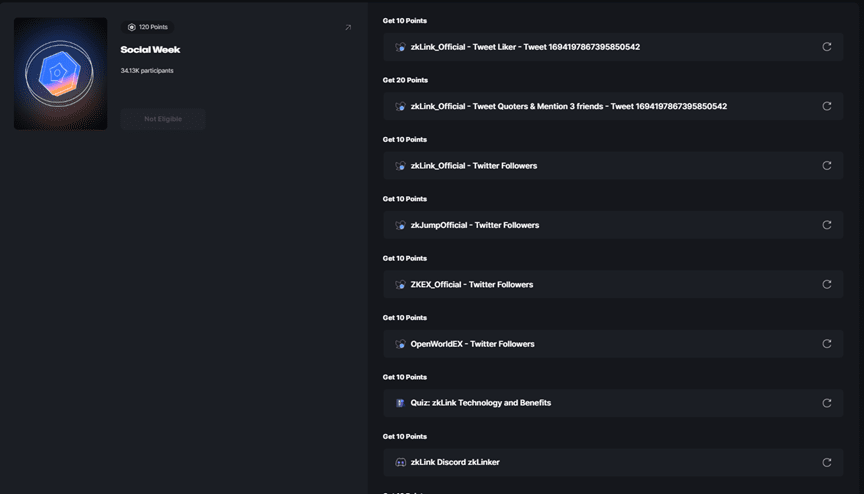This screenshot has width=864, height=494.
Task: Refresh the zkLink Technology quiz status
Action: [x=827, y=403]
